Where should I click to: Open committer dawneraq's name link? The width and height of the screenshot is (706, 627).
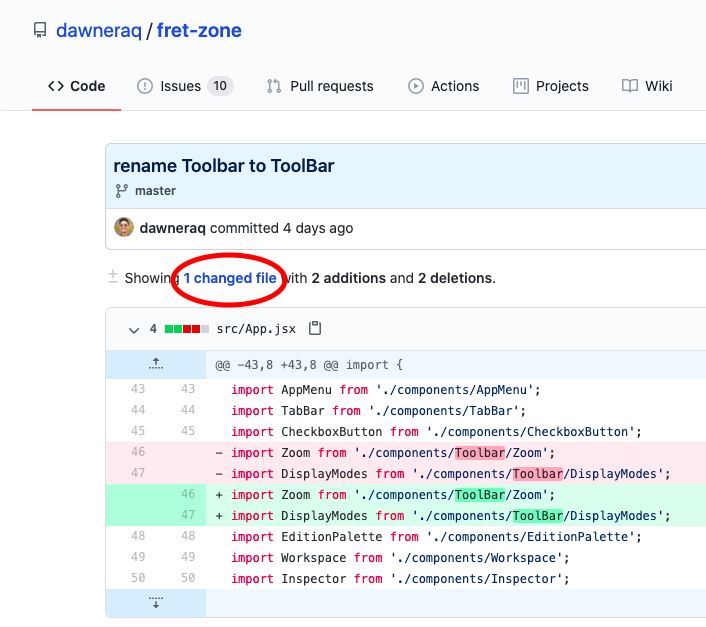tap(172, 228)
